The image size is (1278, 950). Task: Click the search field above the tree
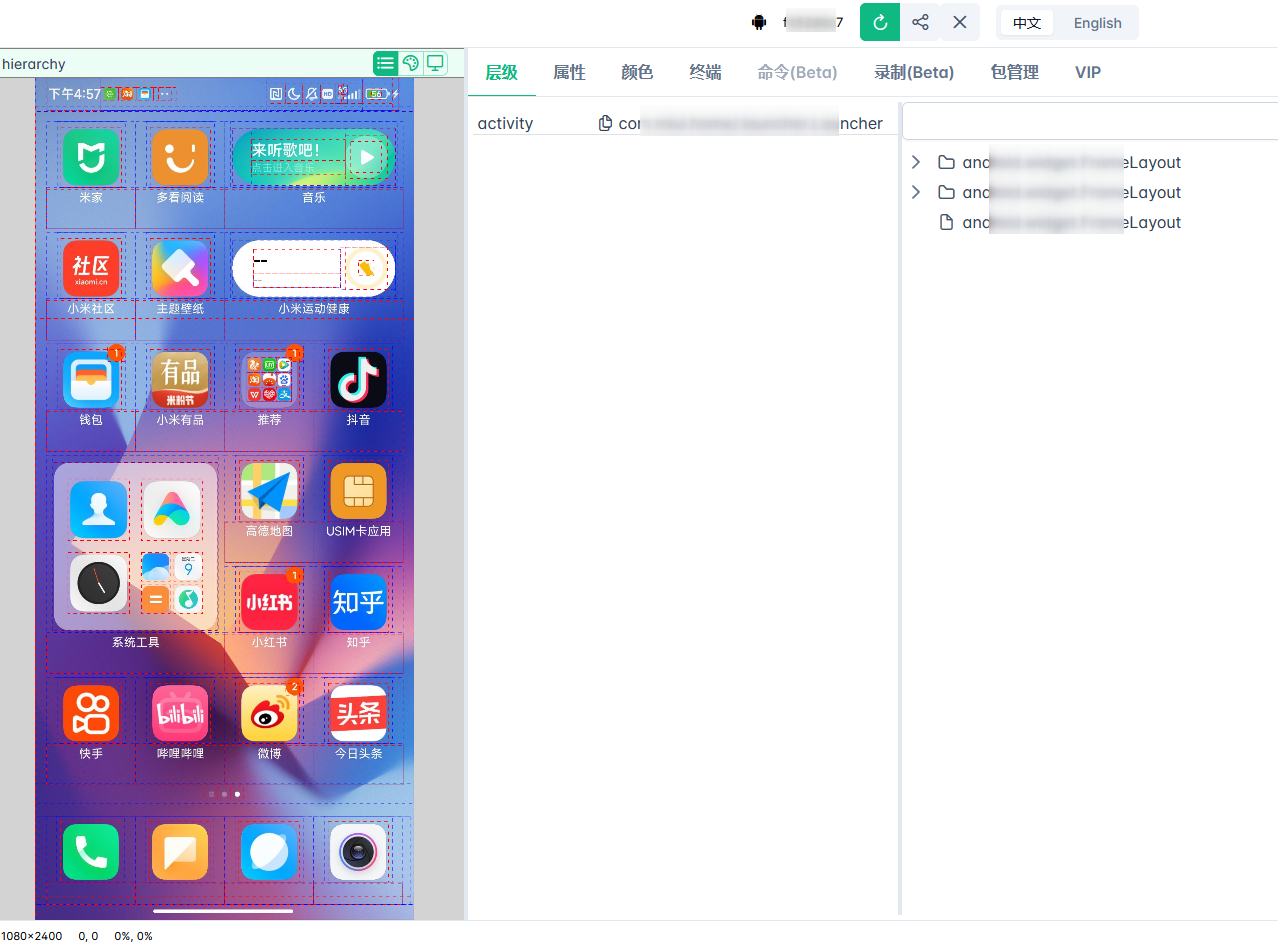coord(1090,122)
